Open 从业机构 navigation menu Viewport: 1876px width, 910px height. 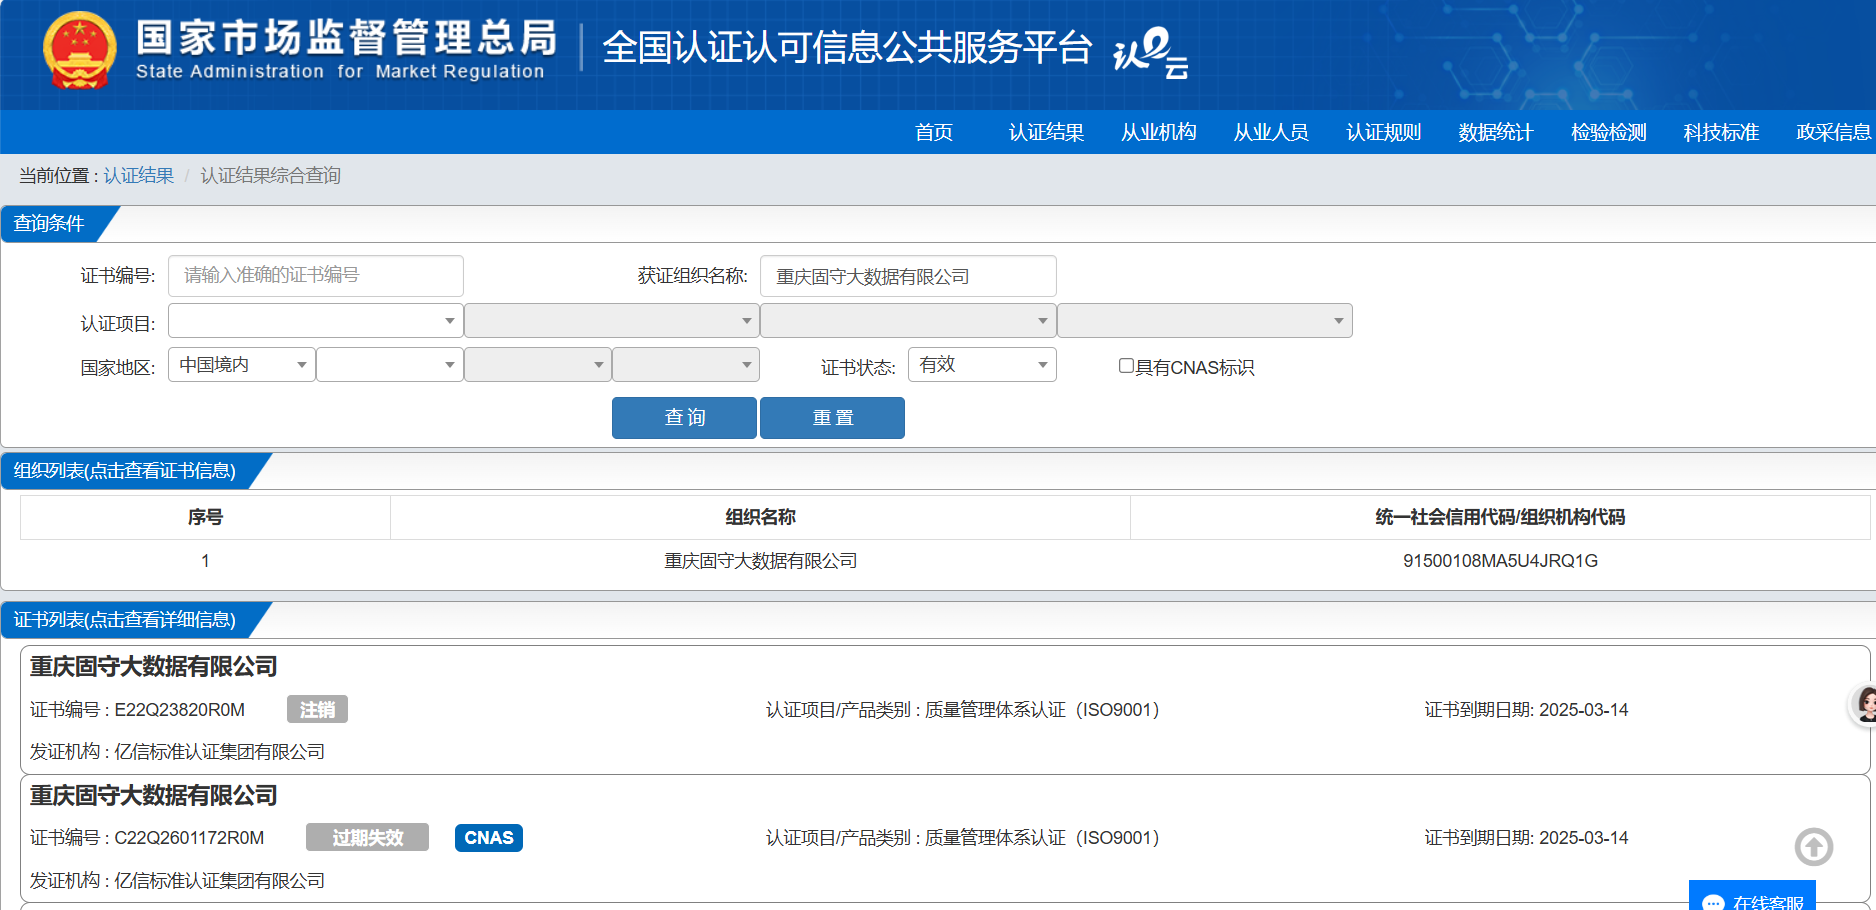(x=1158, y=132)
